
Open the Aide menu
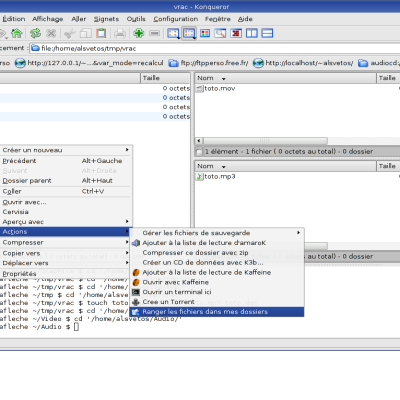[x=245, y=19]
